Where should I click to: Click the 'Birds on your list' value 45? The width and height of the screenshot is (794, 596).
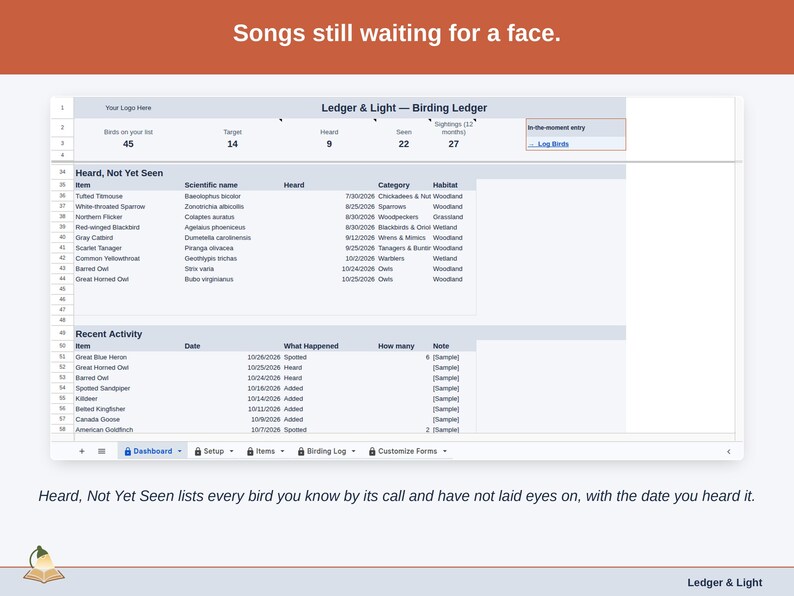click(x=128, y=144)
